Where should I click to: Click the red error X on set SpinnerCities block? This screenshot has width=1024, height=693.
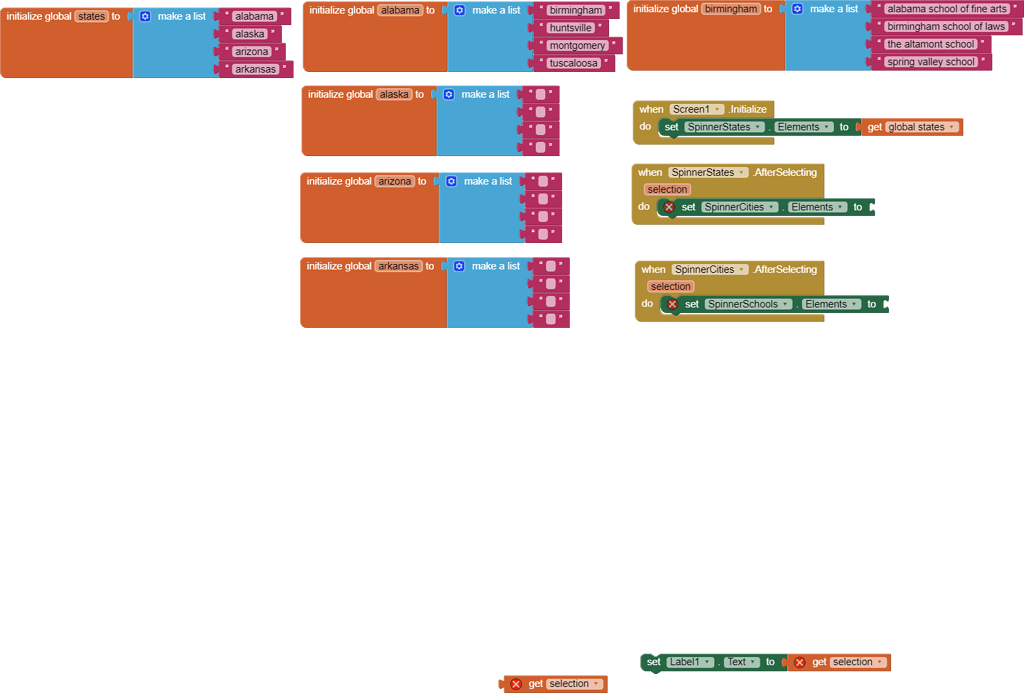(x=669, y=207)
